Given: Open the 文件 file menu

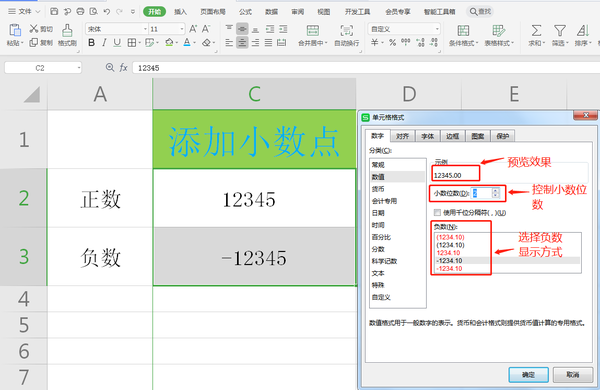Looking at the screenshot, I should click(24, 11).
